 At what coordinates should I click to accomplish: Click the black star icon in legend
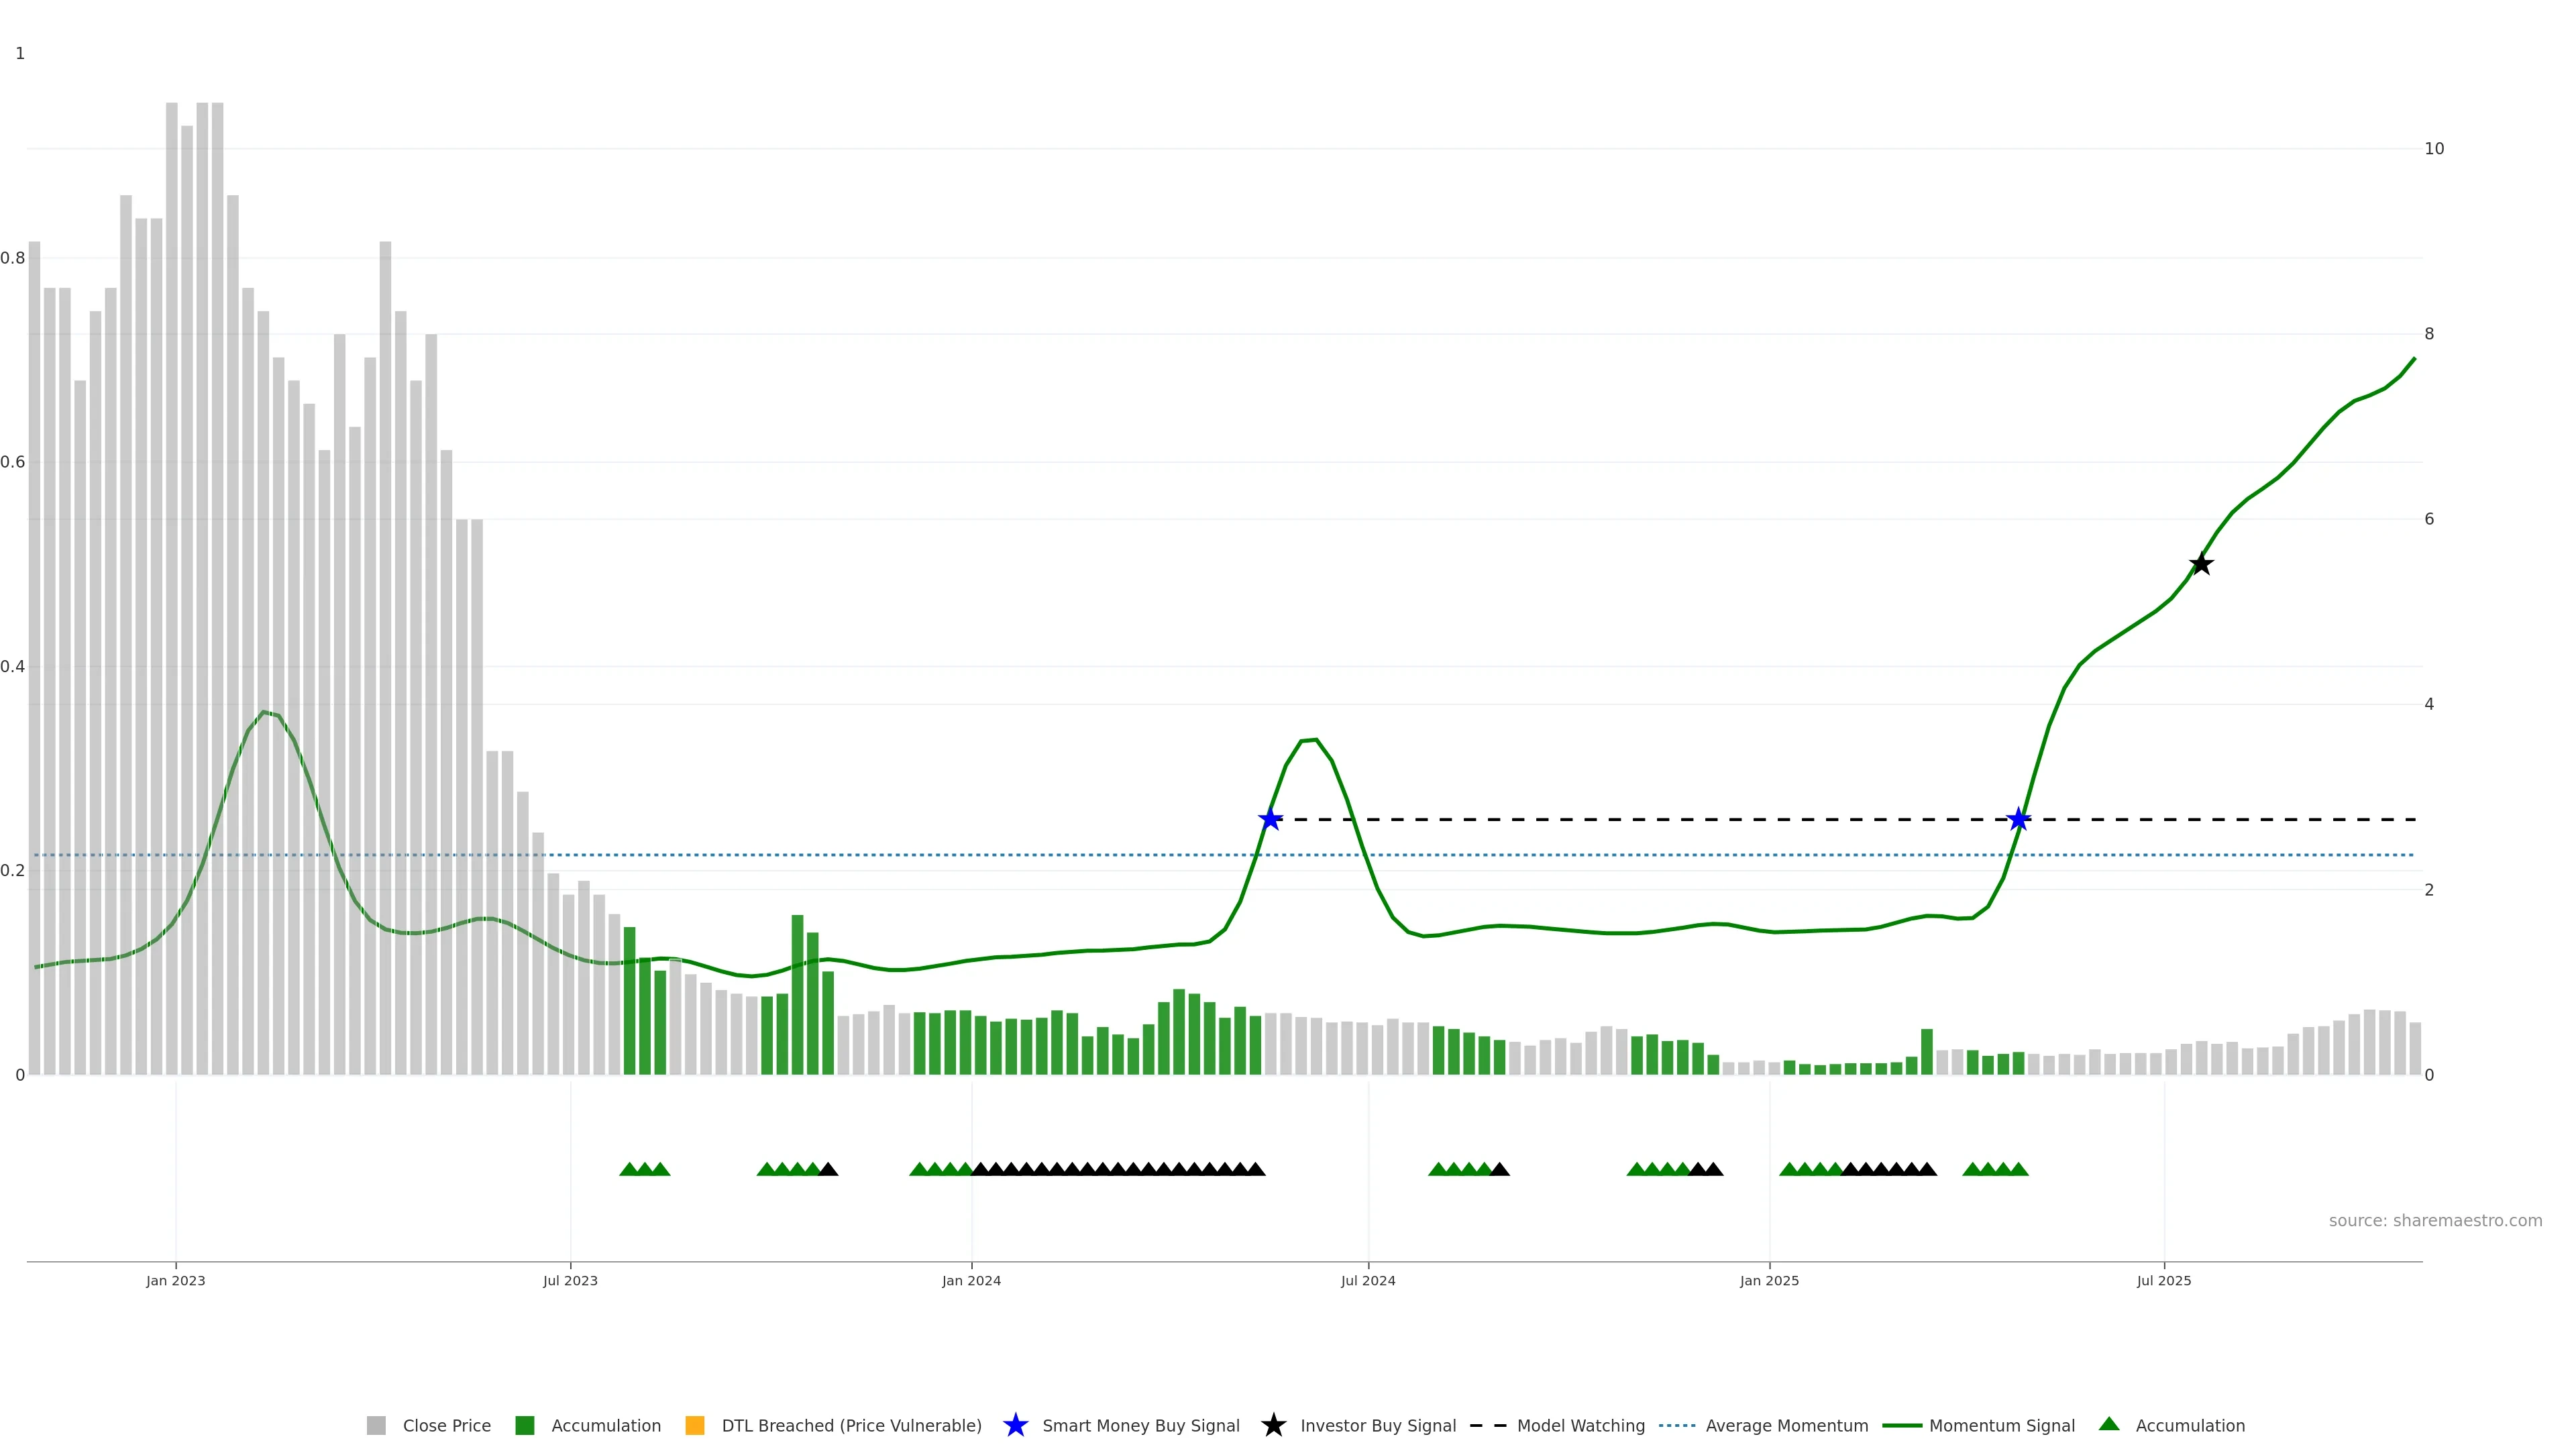[1273, 1425]
